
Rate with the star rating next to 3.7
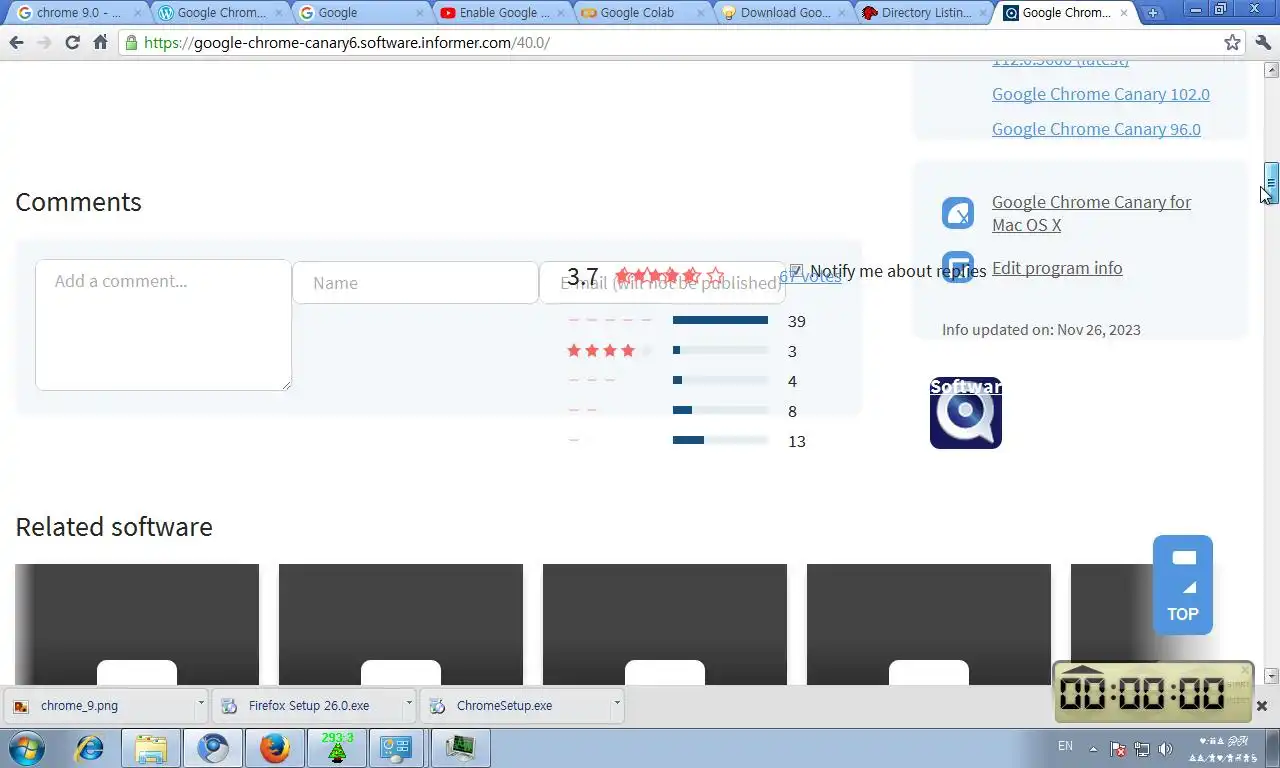[669, 276]
